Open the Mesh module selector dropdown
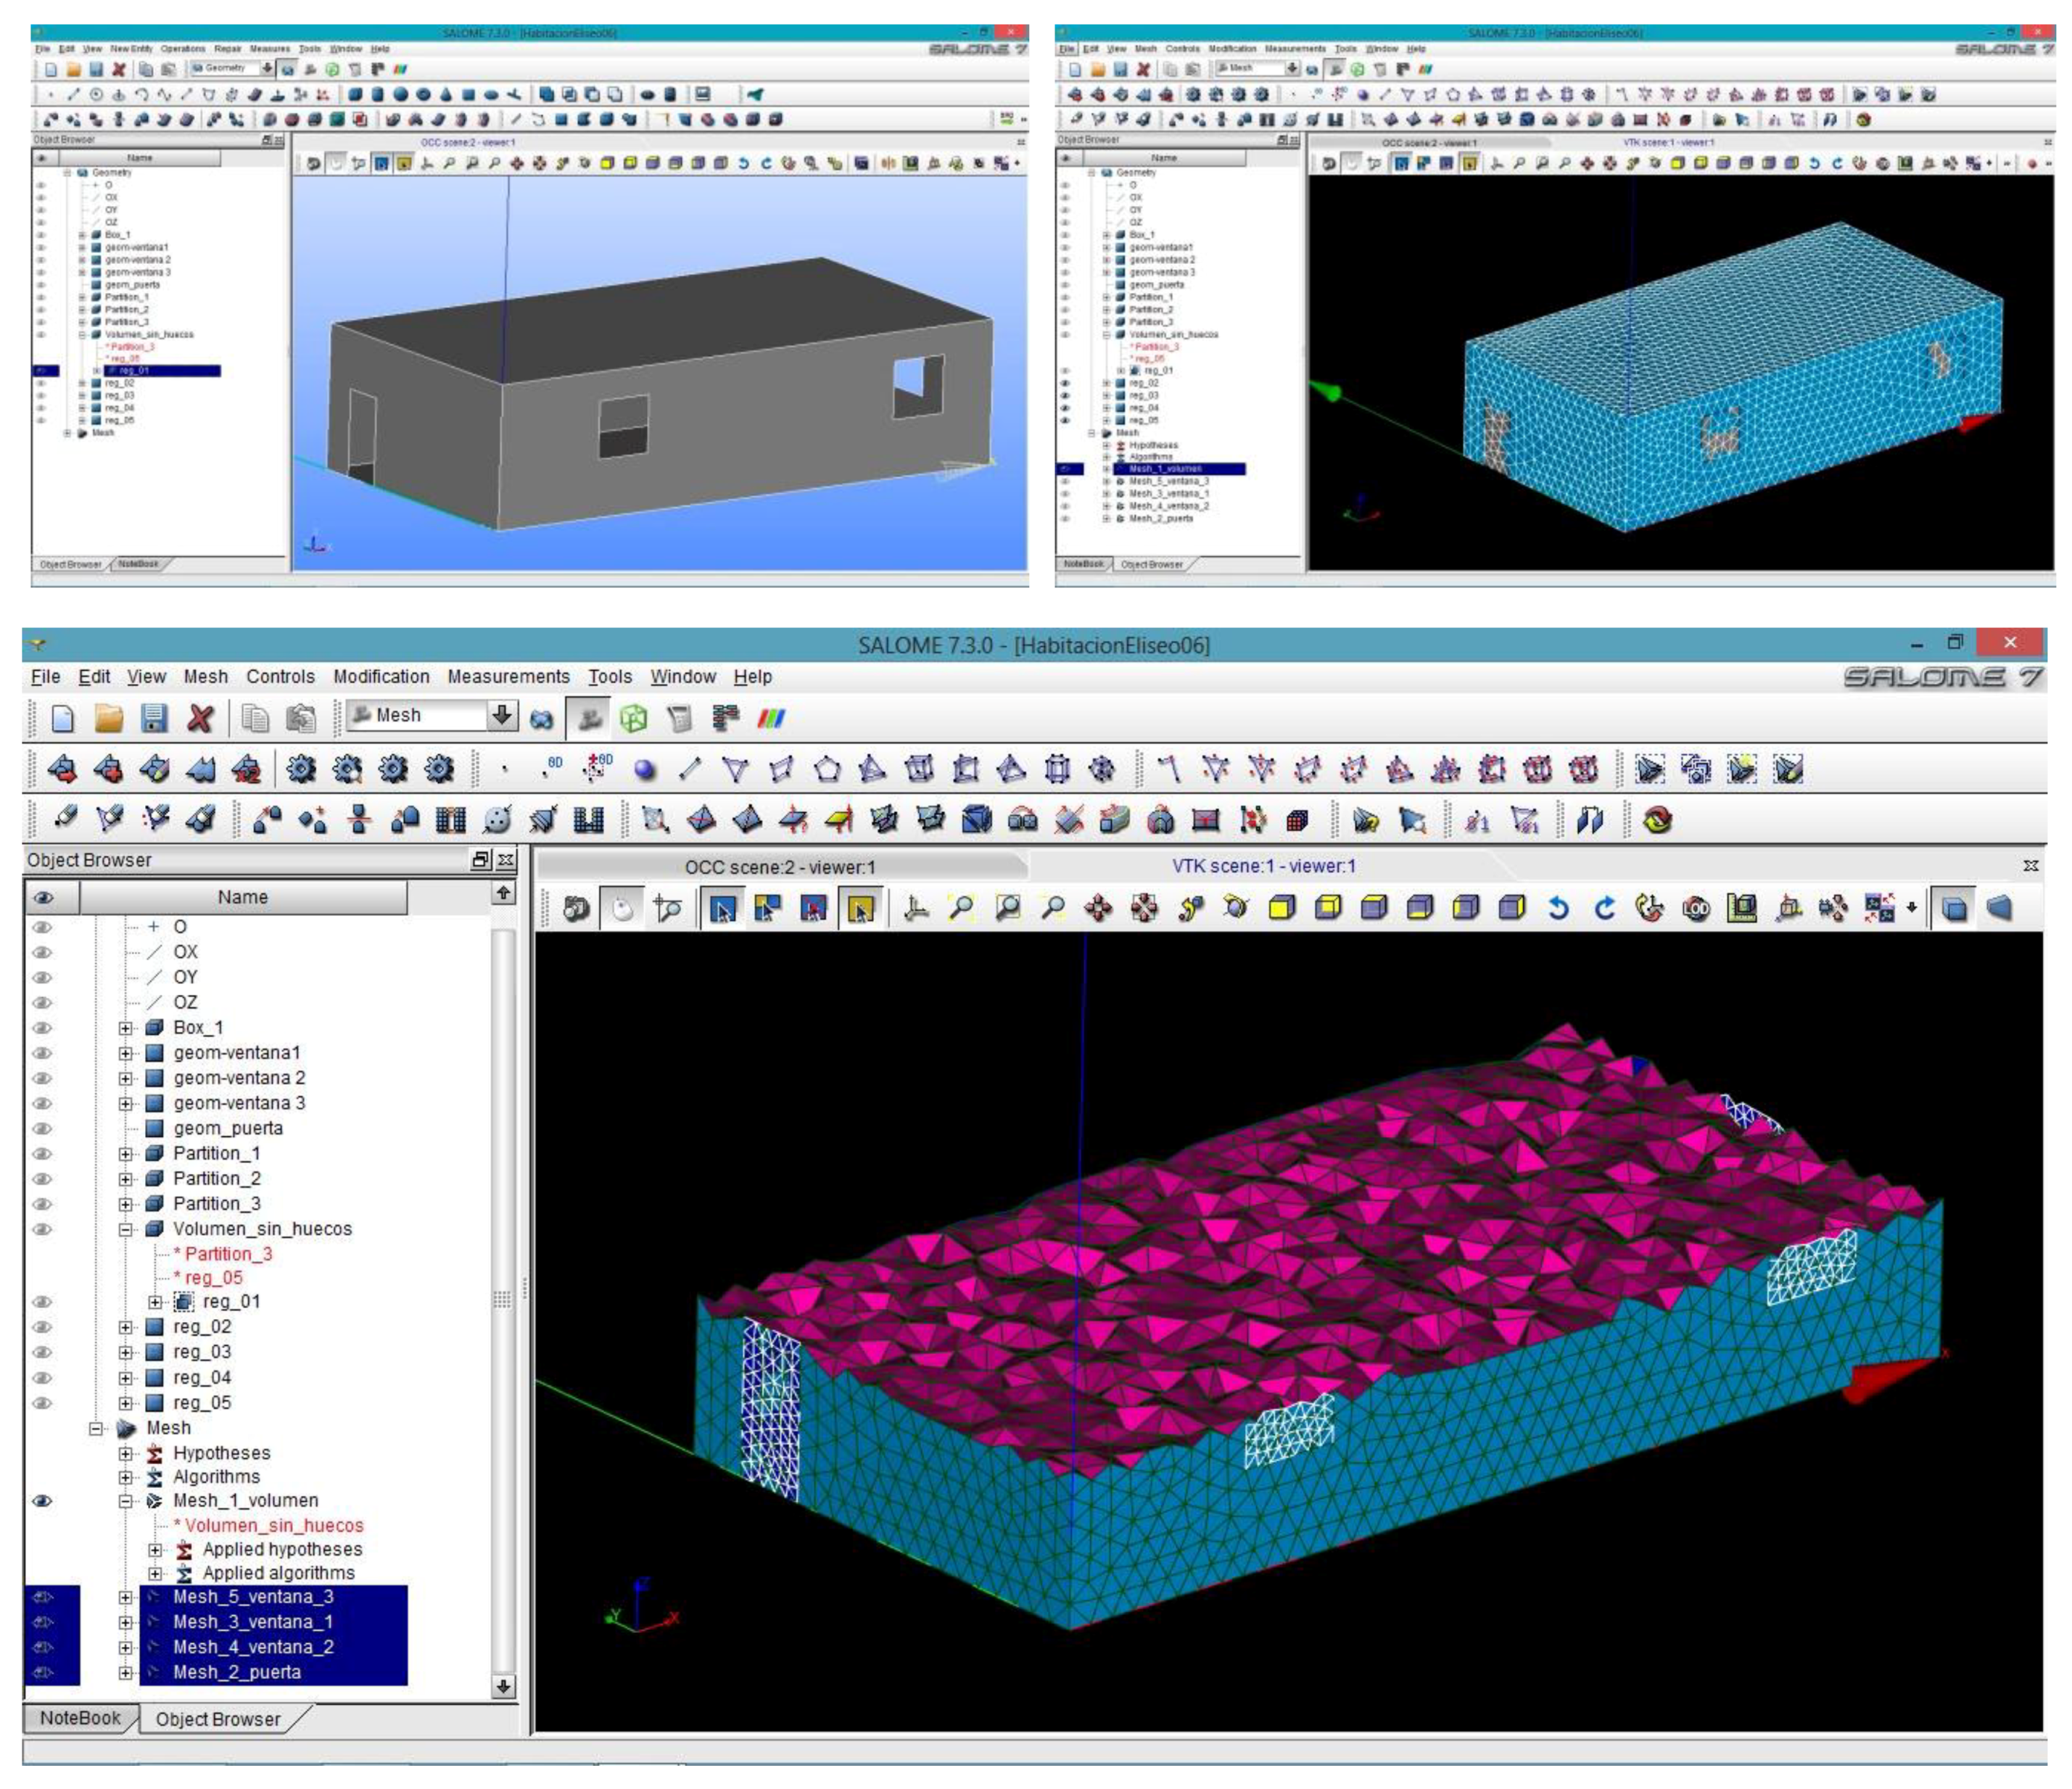Image resolution: width=2072 pixels, height=1789 pixels. click(502, 715)
